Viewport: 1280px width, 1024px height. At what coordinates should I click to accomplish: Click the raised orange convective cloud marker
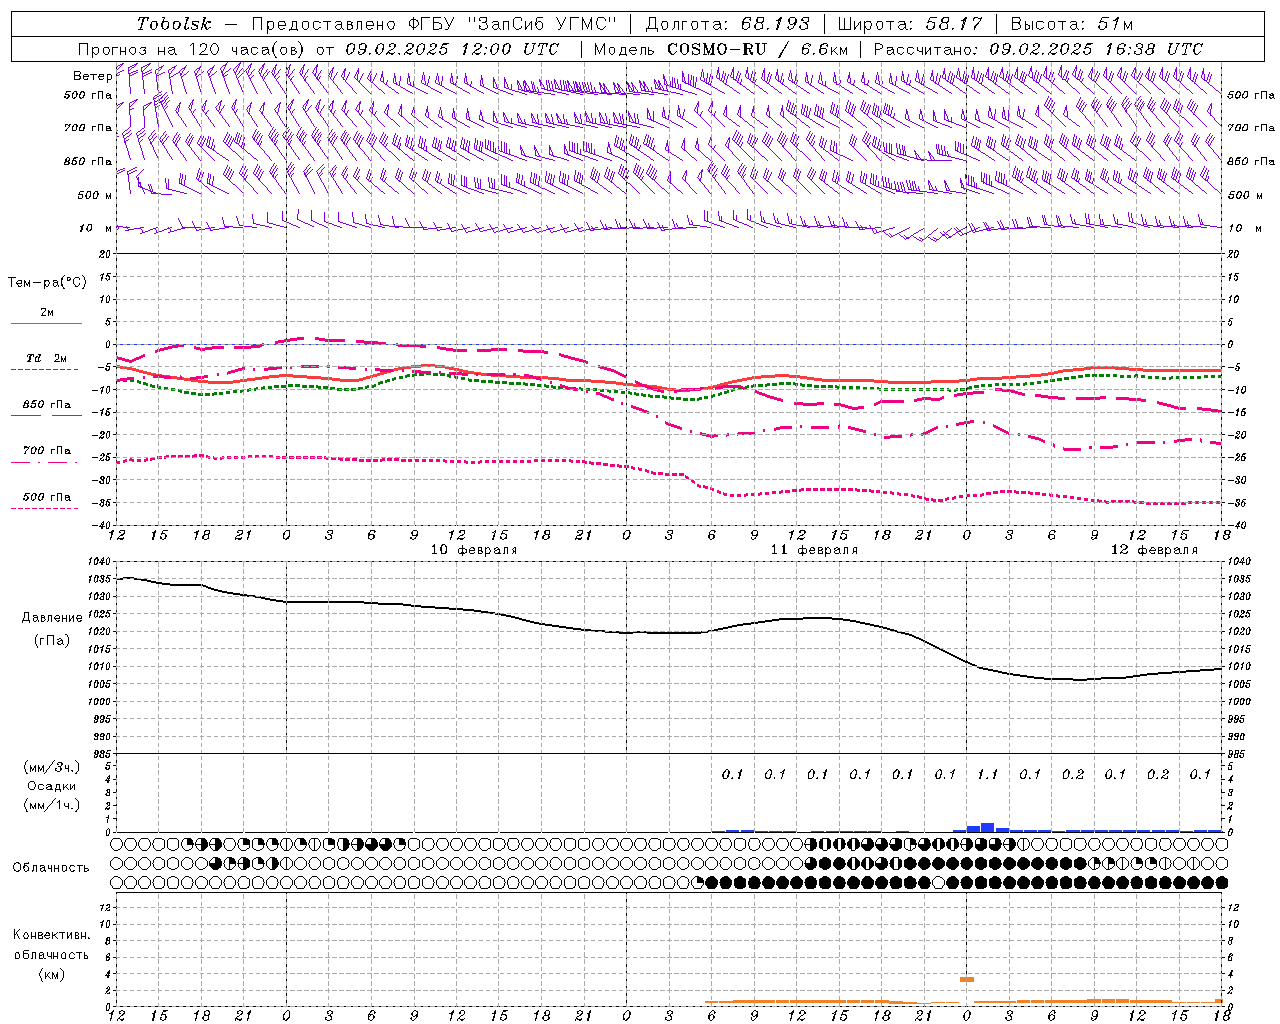(x=966, y=979)
